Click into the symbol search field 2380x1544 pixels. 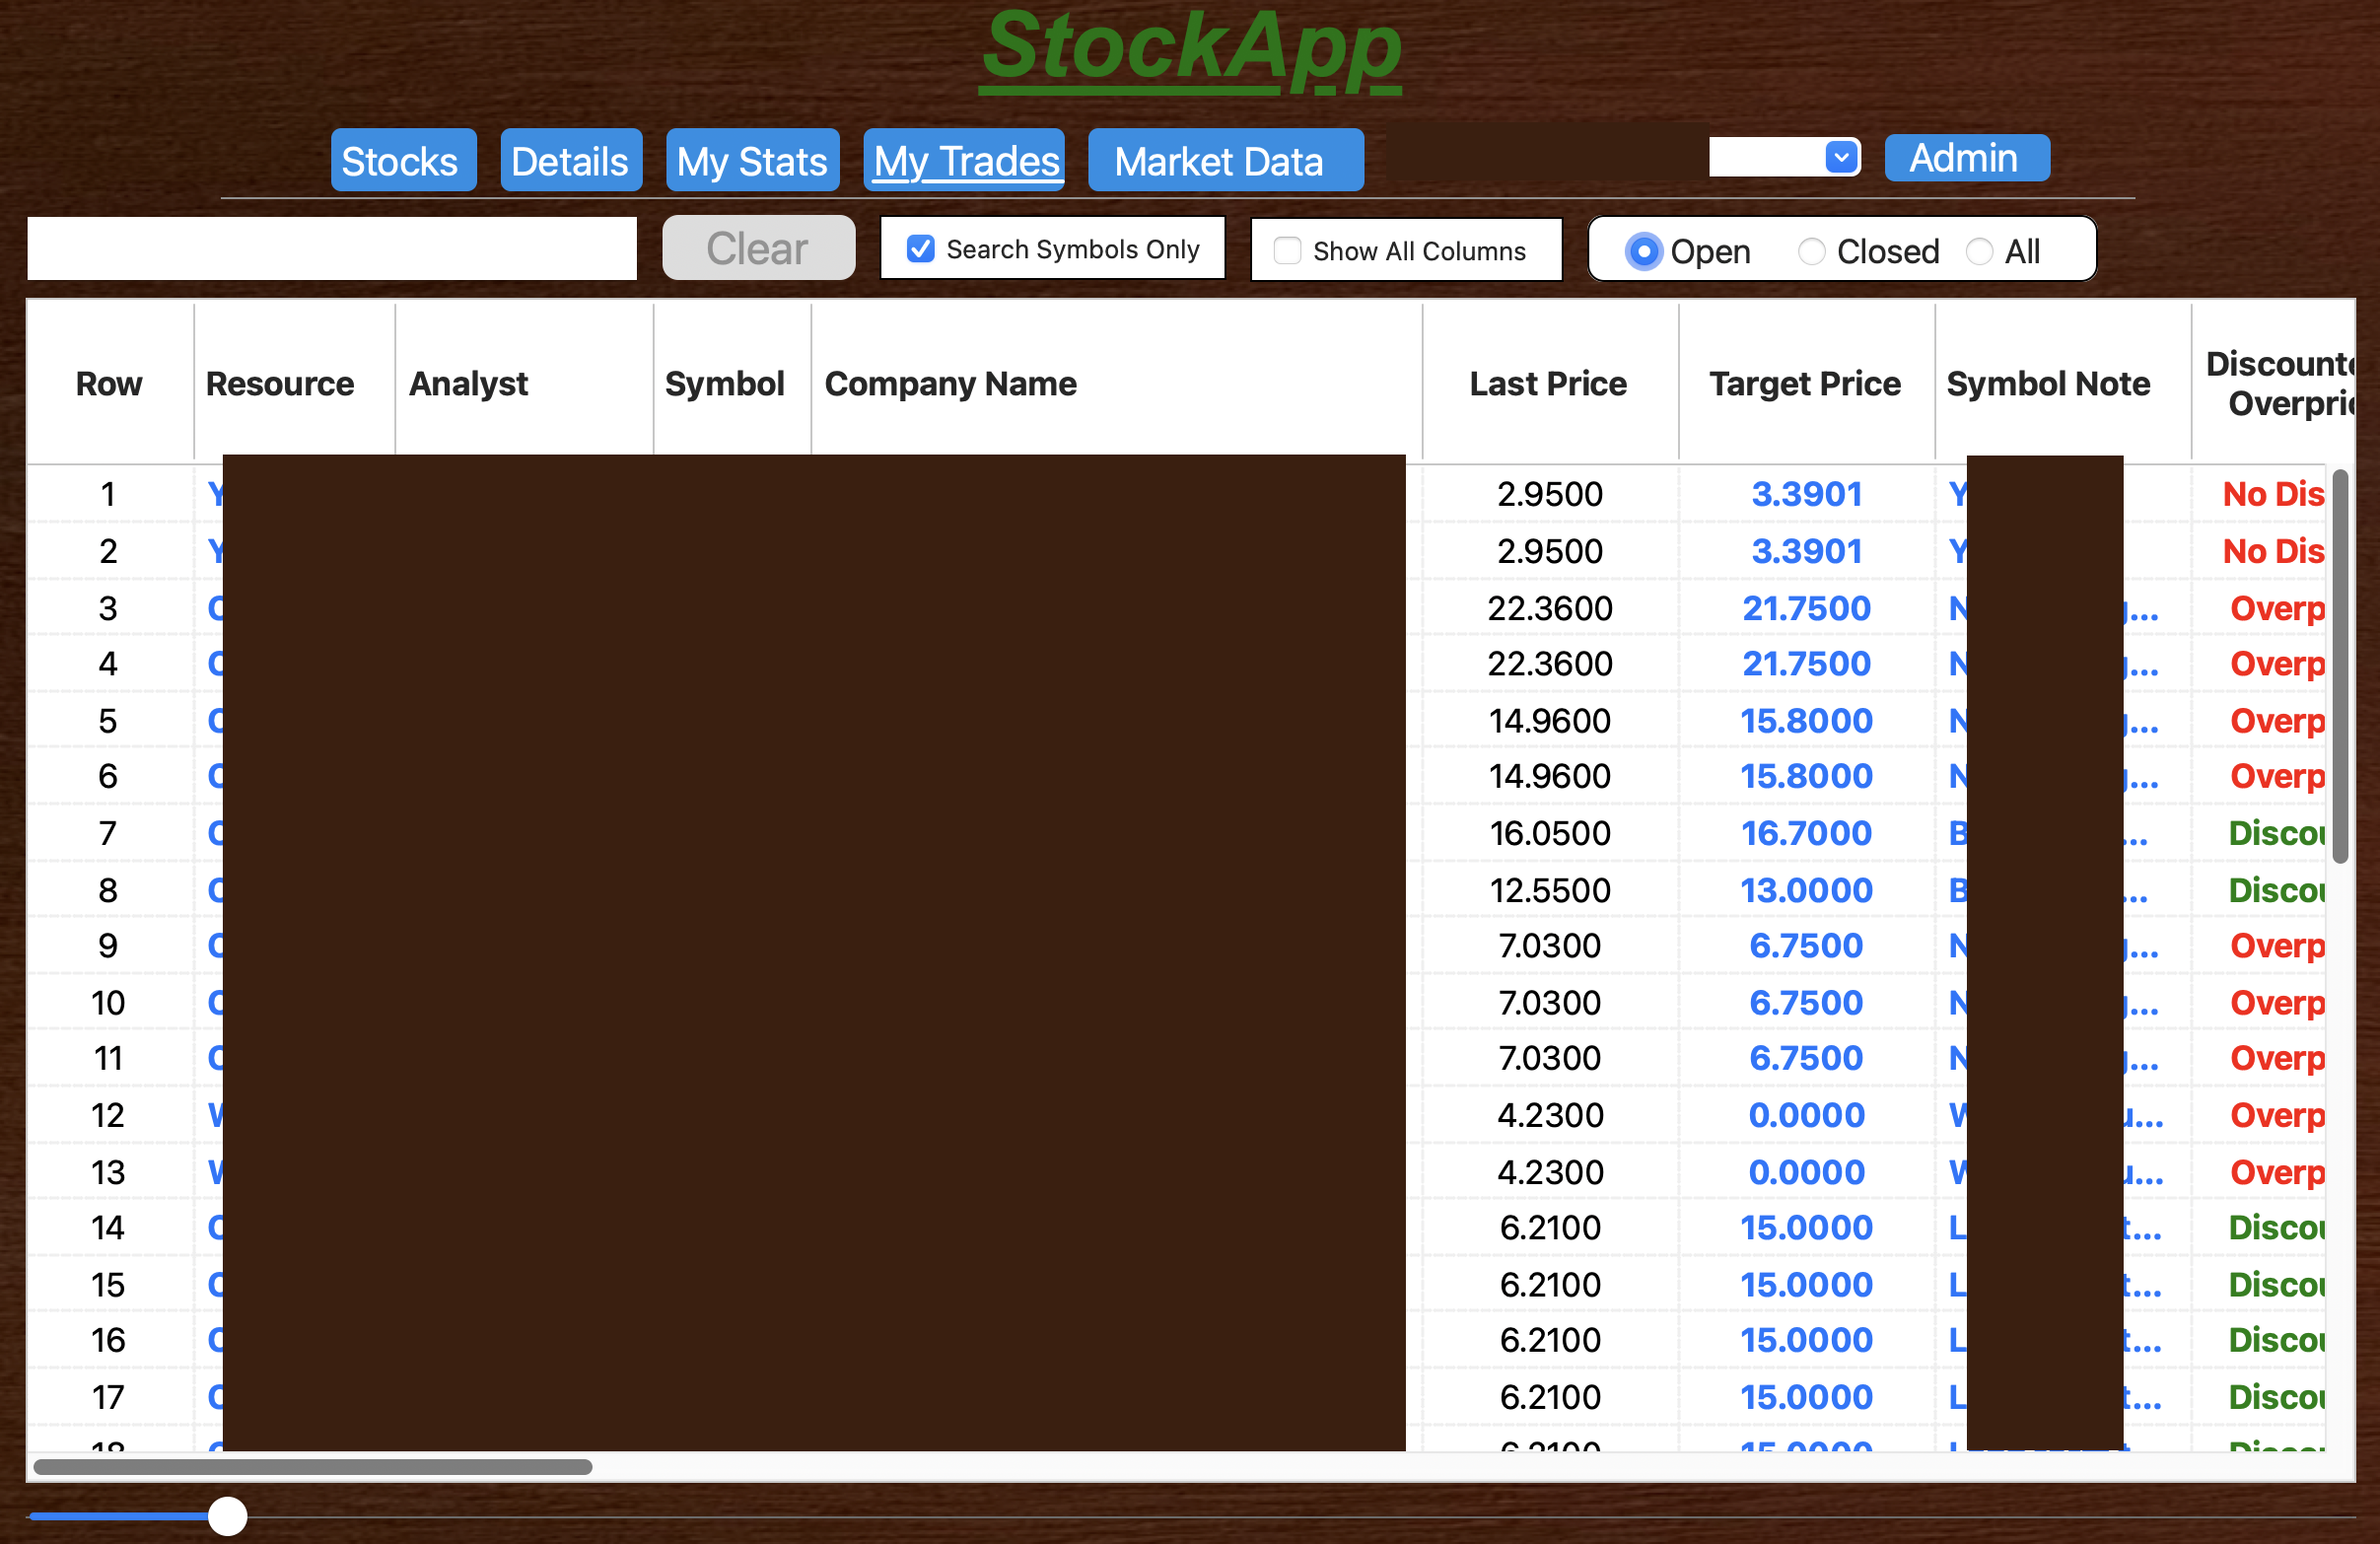click(332, 248)
